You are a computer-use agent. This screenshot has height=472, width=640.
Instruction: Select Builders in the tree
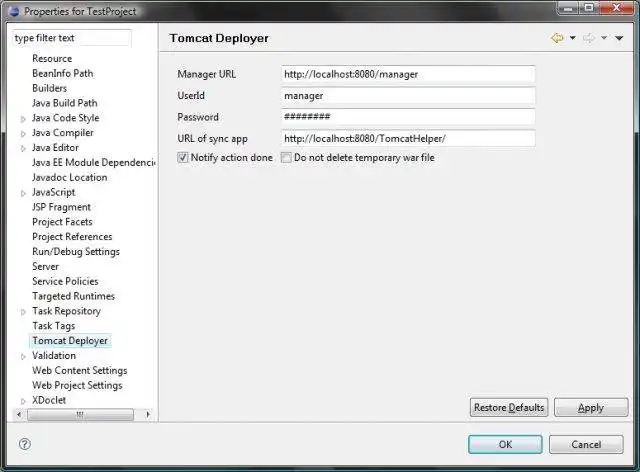(49, 88)
